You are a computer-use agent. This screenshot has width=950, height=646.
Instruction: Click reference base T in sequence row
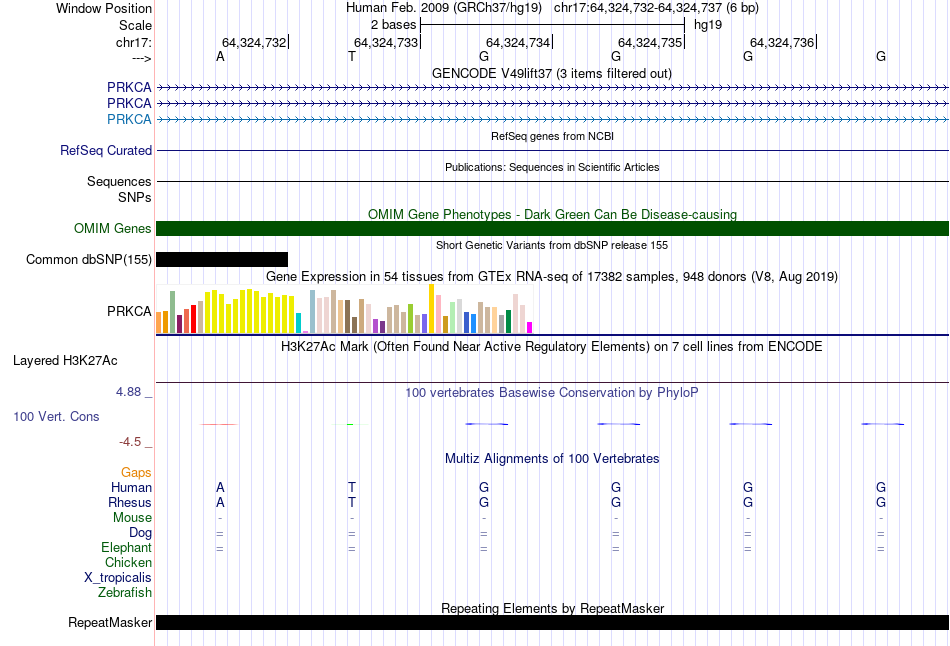[352, 56]
